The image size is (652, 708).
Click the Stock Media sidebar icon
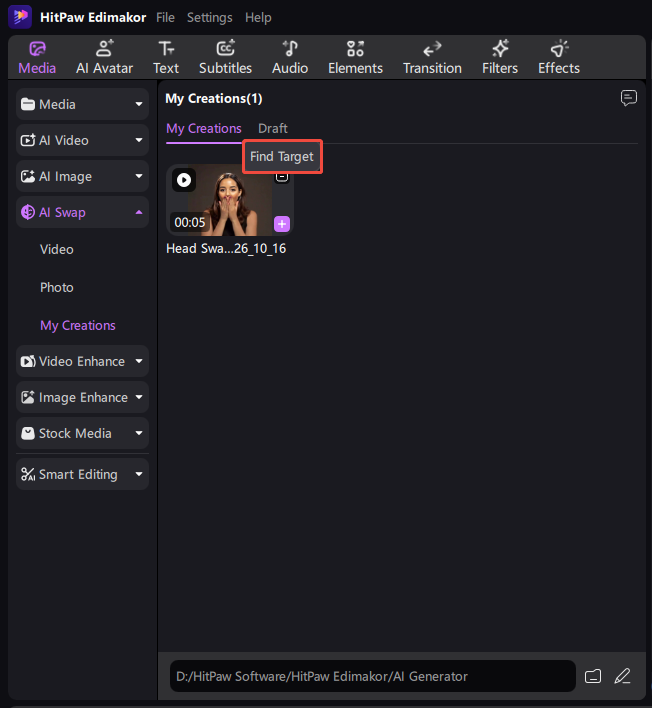[28, 433]
